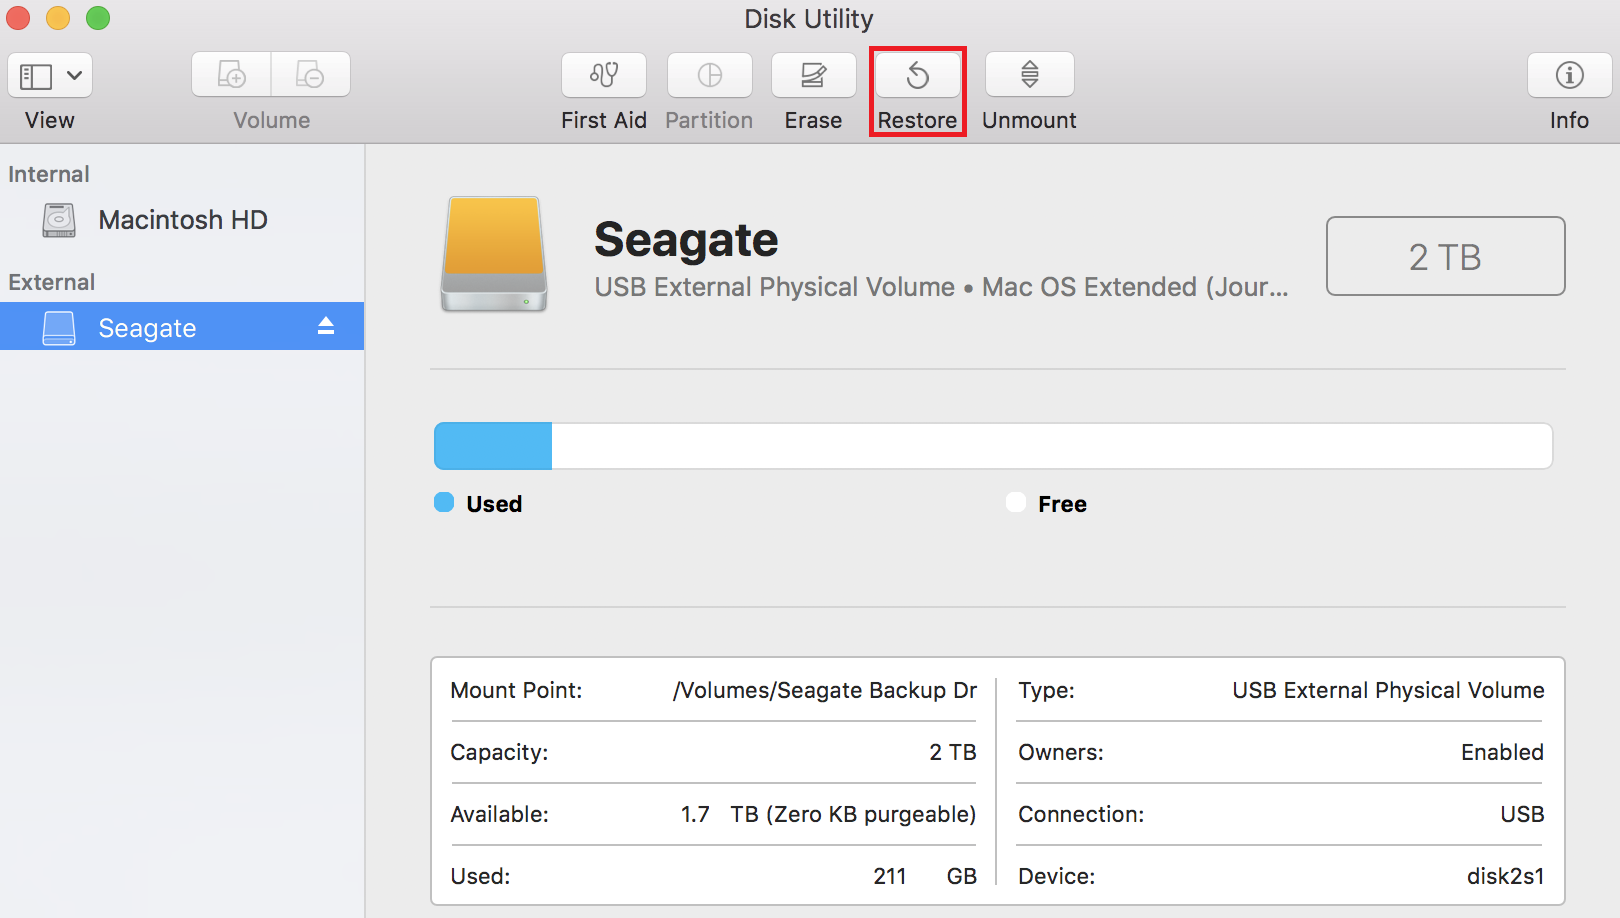The height and width of the screenshot is (918, 1620).
Task: Select Seagate drive in sidebar
Action: tap(182, 327)
